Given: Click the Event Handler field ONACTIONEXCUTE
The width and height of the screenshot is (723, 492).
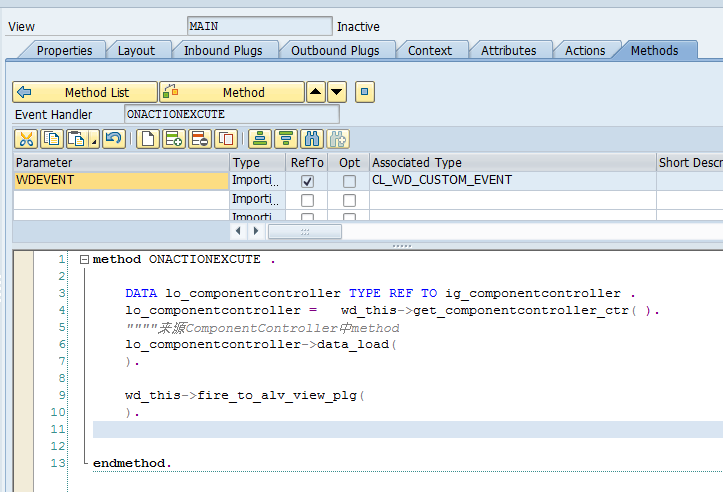Looking at the screenshot, I should (231, 114).
